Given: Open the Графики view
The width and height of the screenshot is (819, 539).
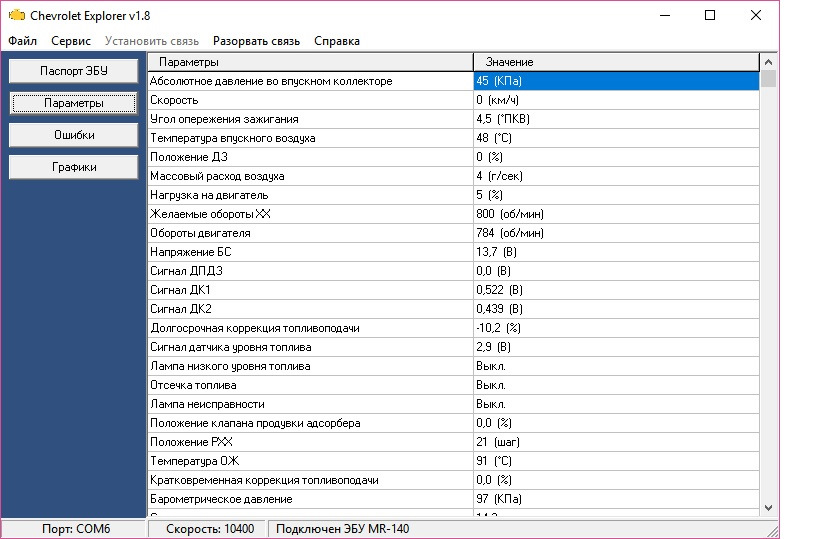Looking at the screenshot, I should coord(74,167).
